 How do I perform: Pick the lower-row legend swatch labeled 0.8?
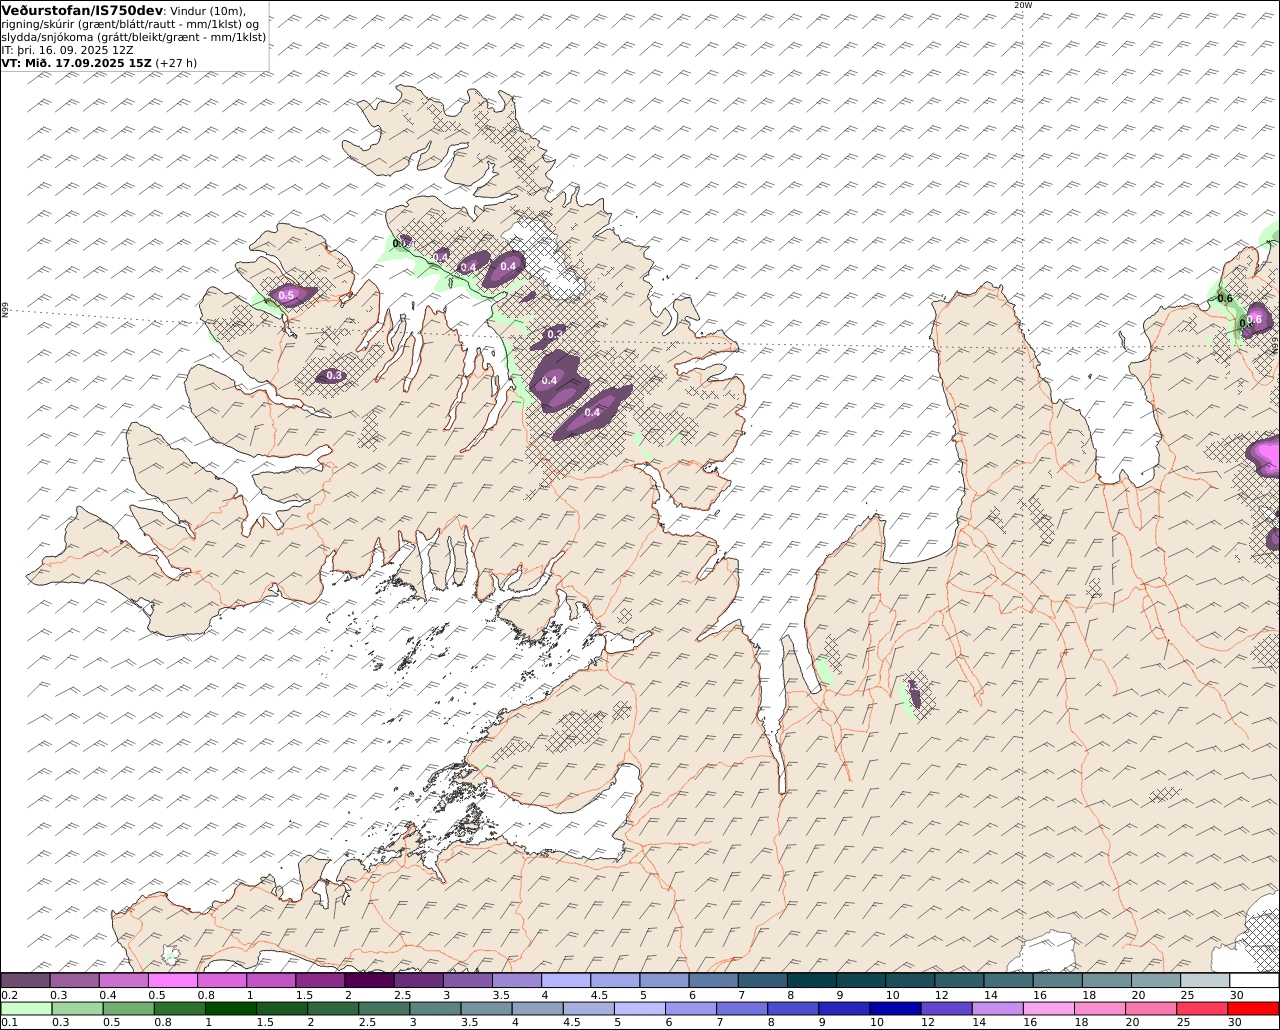(179, 1008)
